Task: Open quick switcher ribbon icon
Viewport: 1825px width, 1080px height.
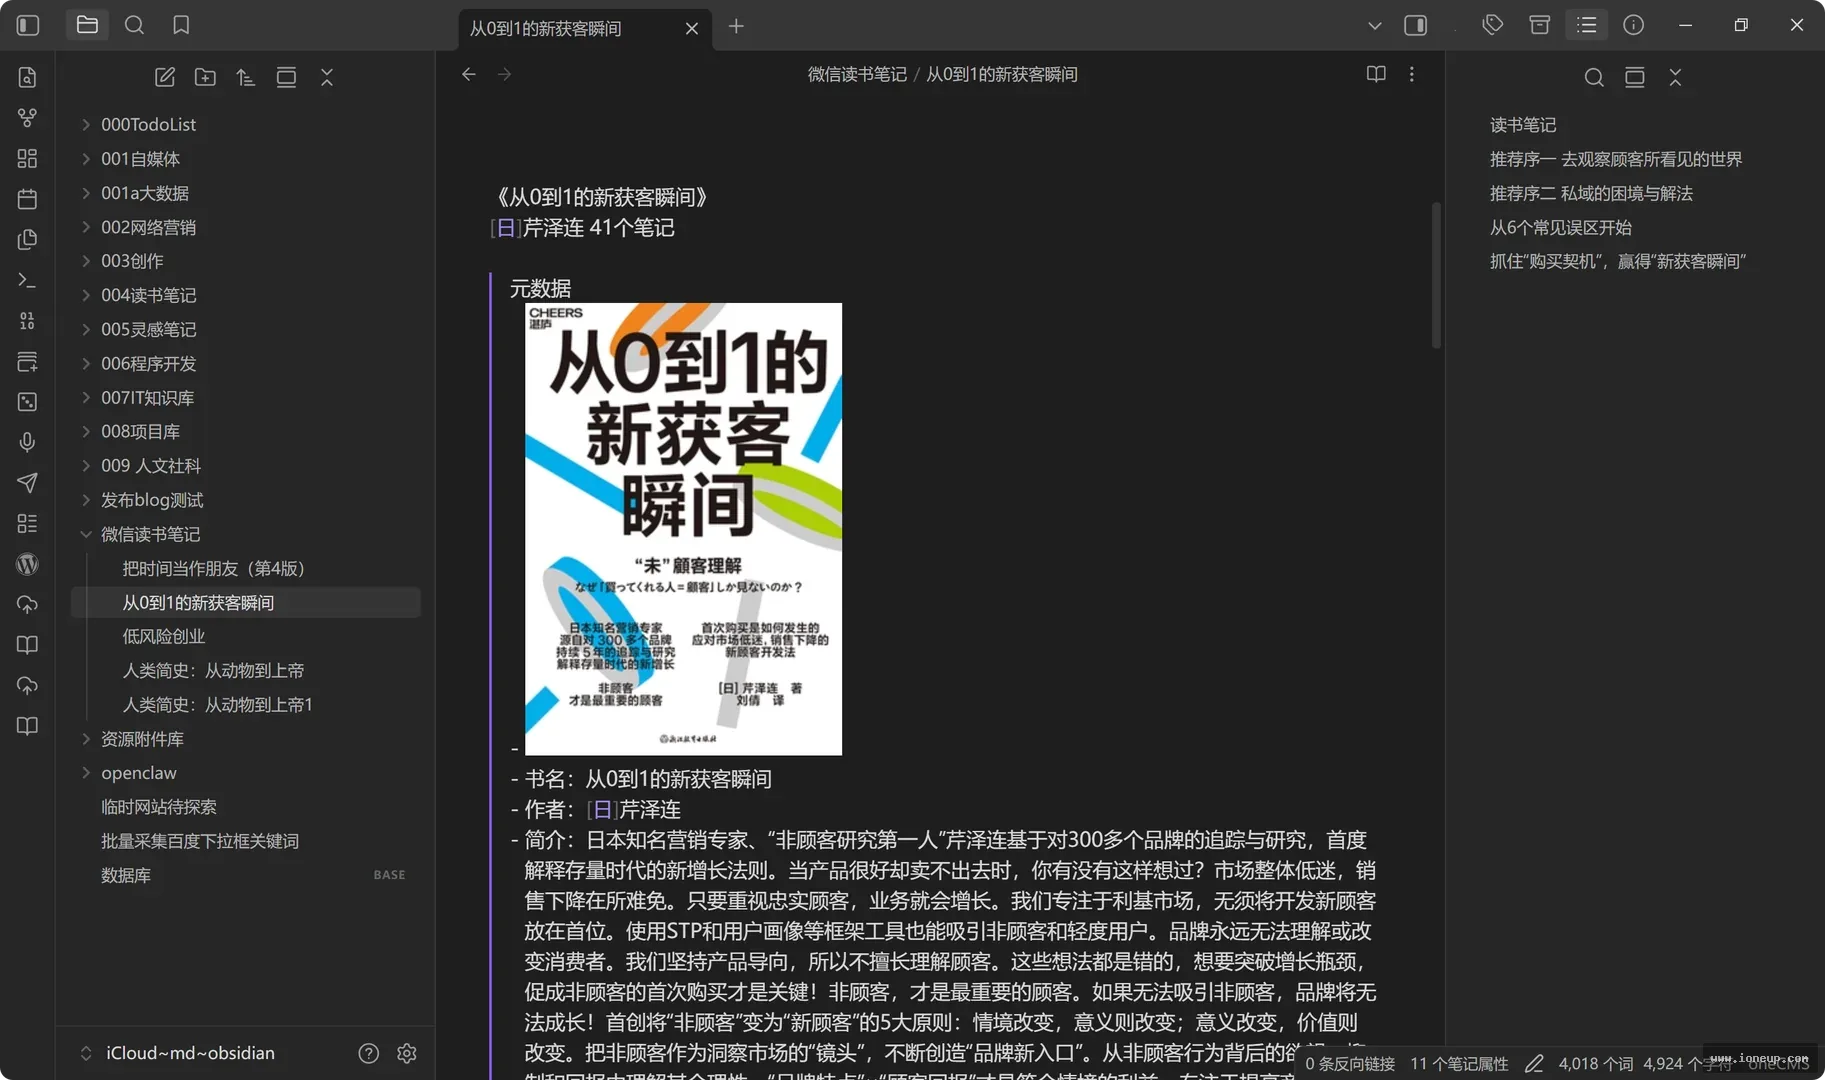Action: [x=27, y=77]
